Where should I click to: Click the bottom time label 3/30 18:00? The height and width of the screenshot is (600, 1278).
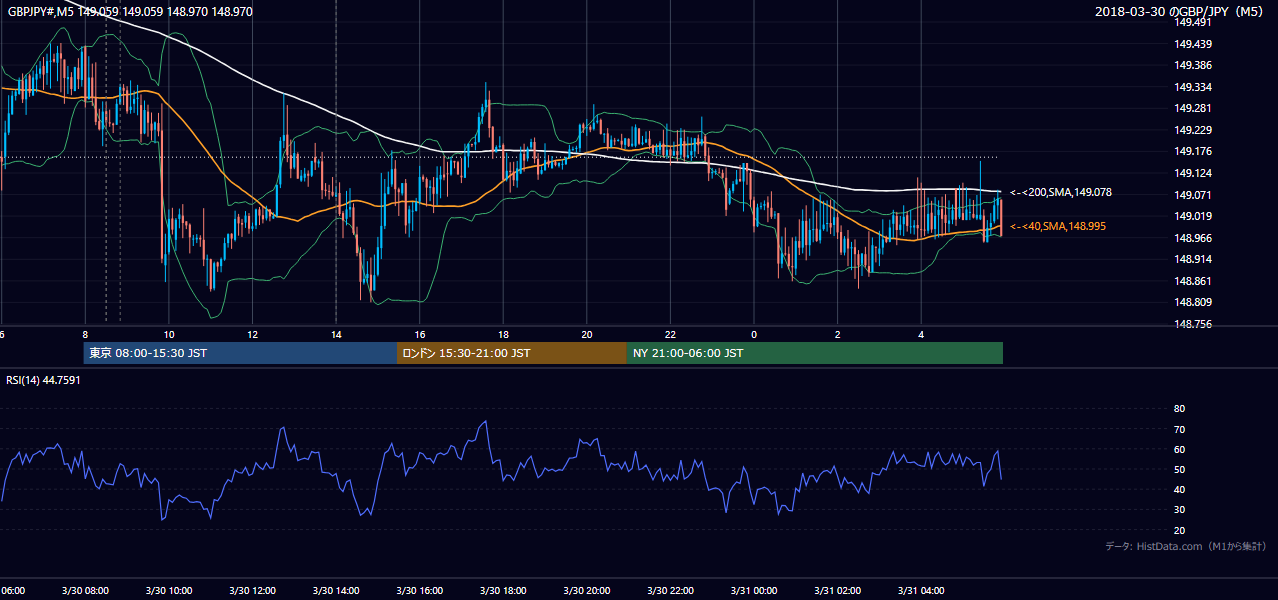pos(503,591)
